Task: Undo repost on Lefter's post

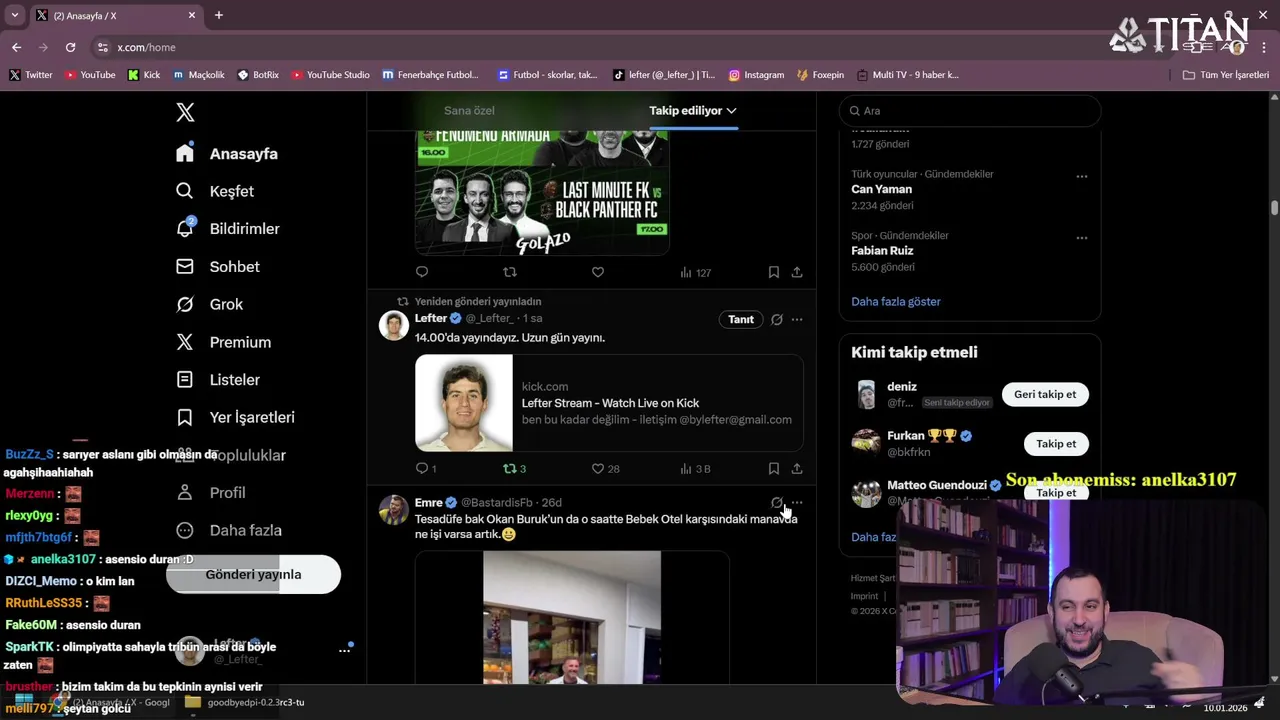Action: 514,468
